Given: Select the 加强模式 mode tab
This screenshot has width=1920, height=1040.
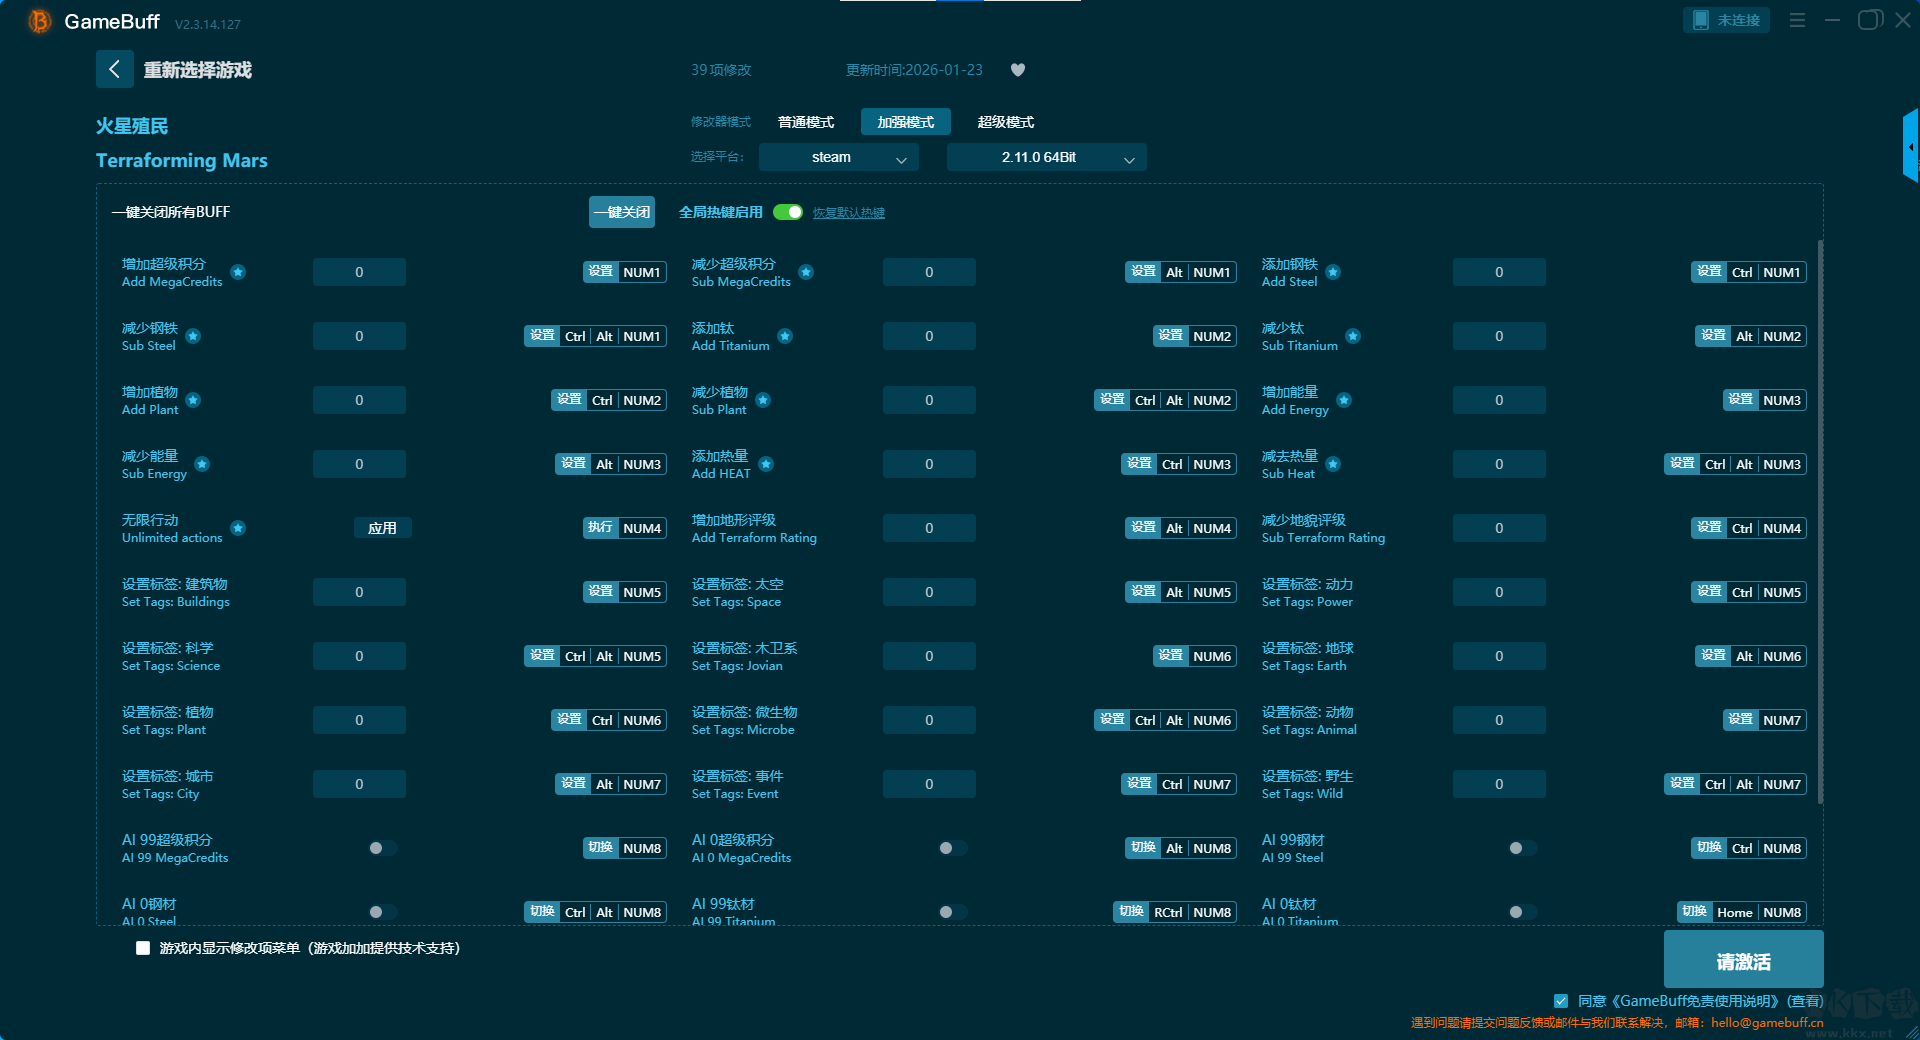Looking at the screenshot, I should (906, 122).
